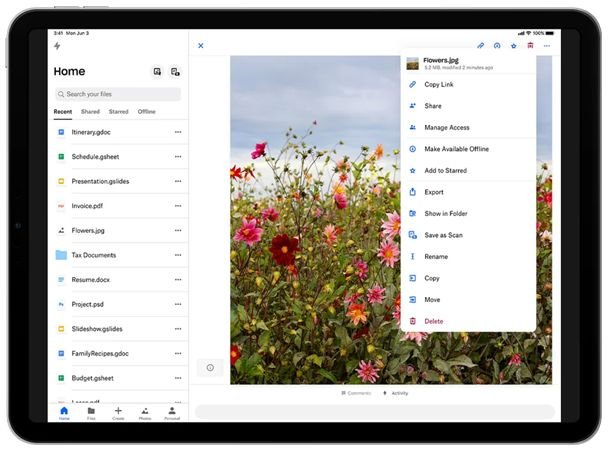
Task: Tap the Flowers.jpg image icon in list
Action: click(61, 230)
